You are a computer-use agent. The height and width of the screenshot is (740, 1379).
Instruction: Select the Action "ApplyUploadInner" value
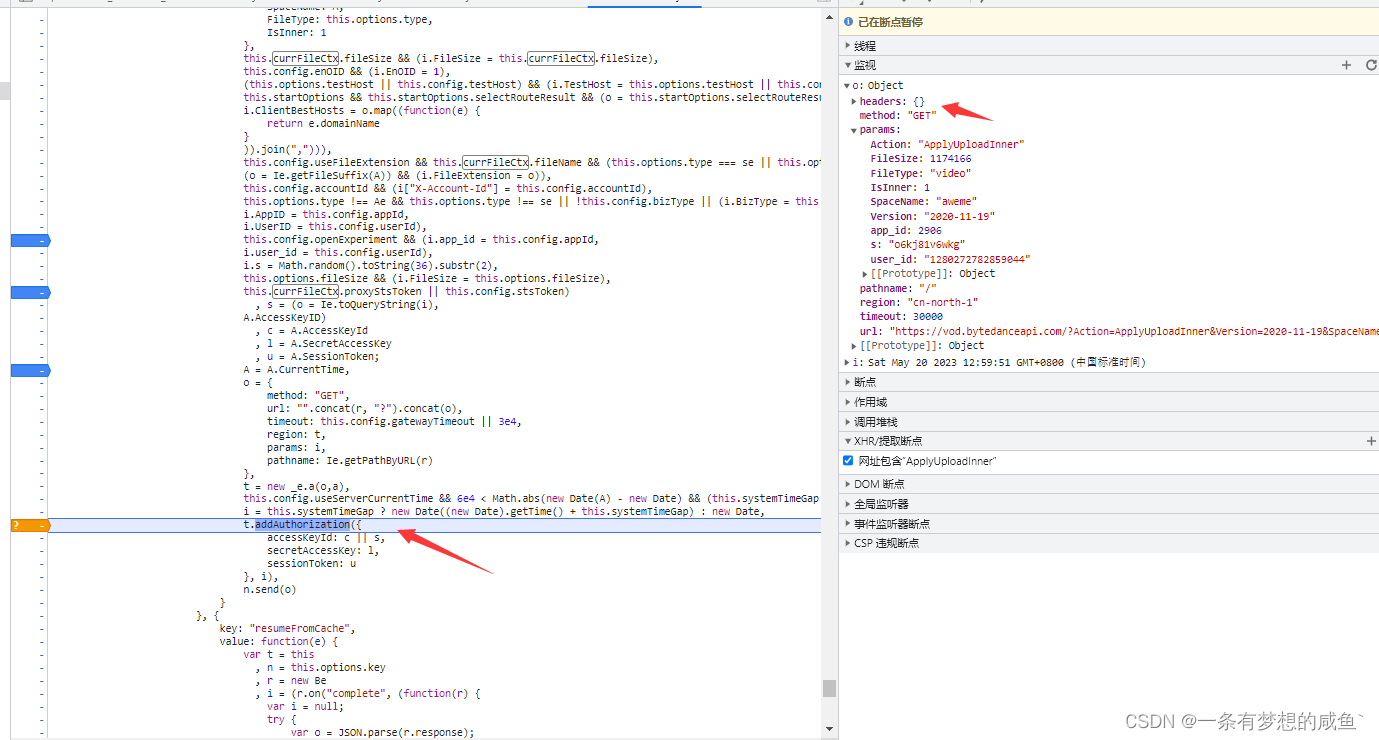pyautogui.click(x=971, y=144)
